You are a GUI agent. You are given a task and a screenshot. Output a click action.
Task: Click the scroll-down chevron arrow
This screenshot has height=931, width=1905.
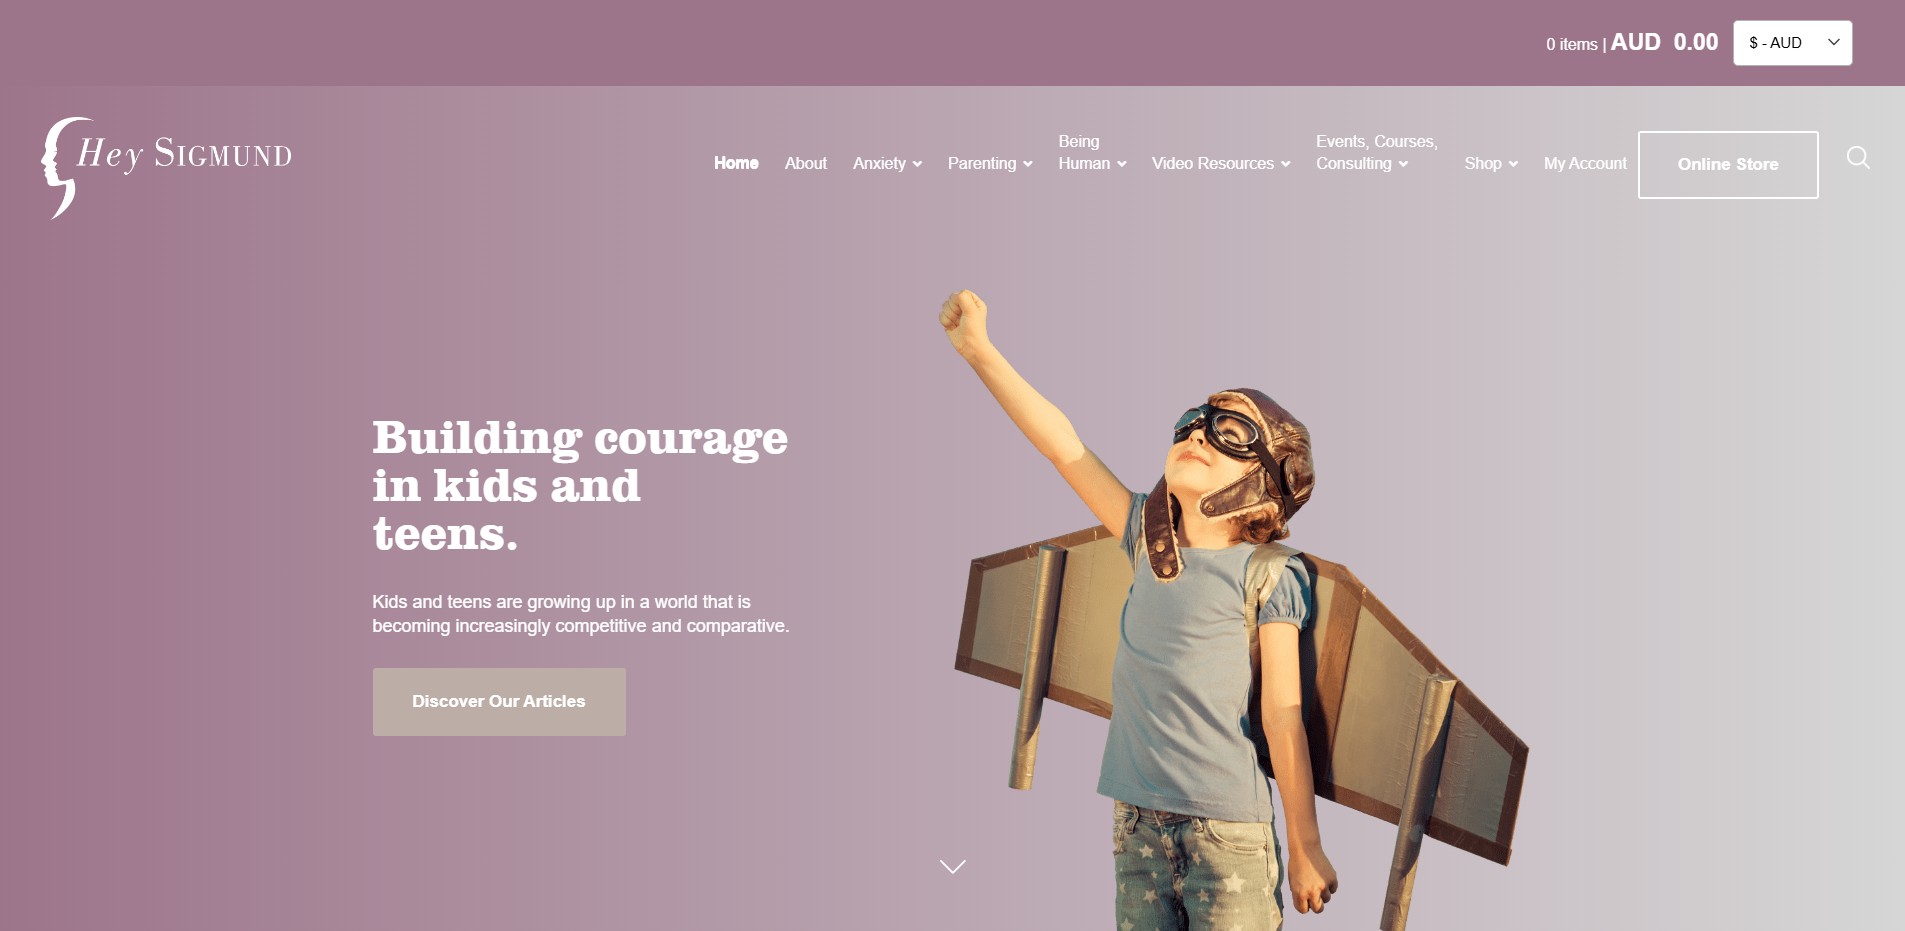coord(953,866)
